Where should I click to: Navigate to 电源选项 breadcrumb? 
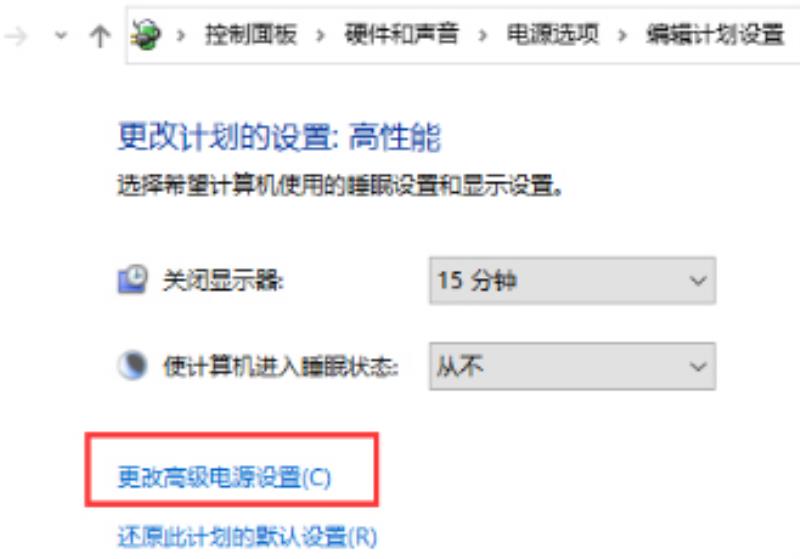(553, 34)
